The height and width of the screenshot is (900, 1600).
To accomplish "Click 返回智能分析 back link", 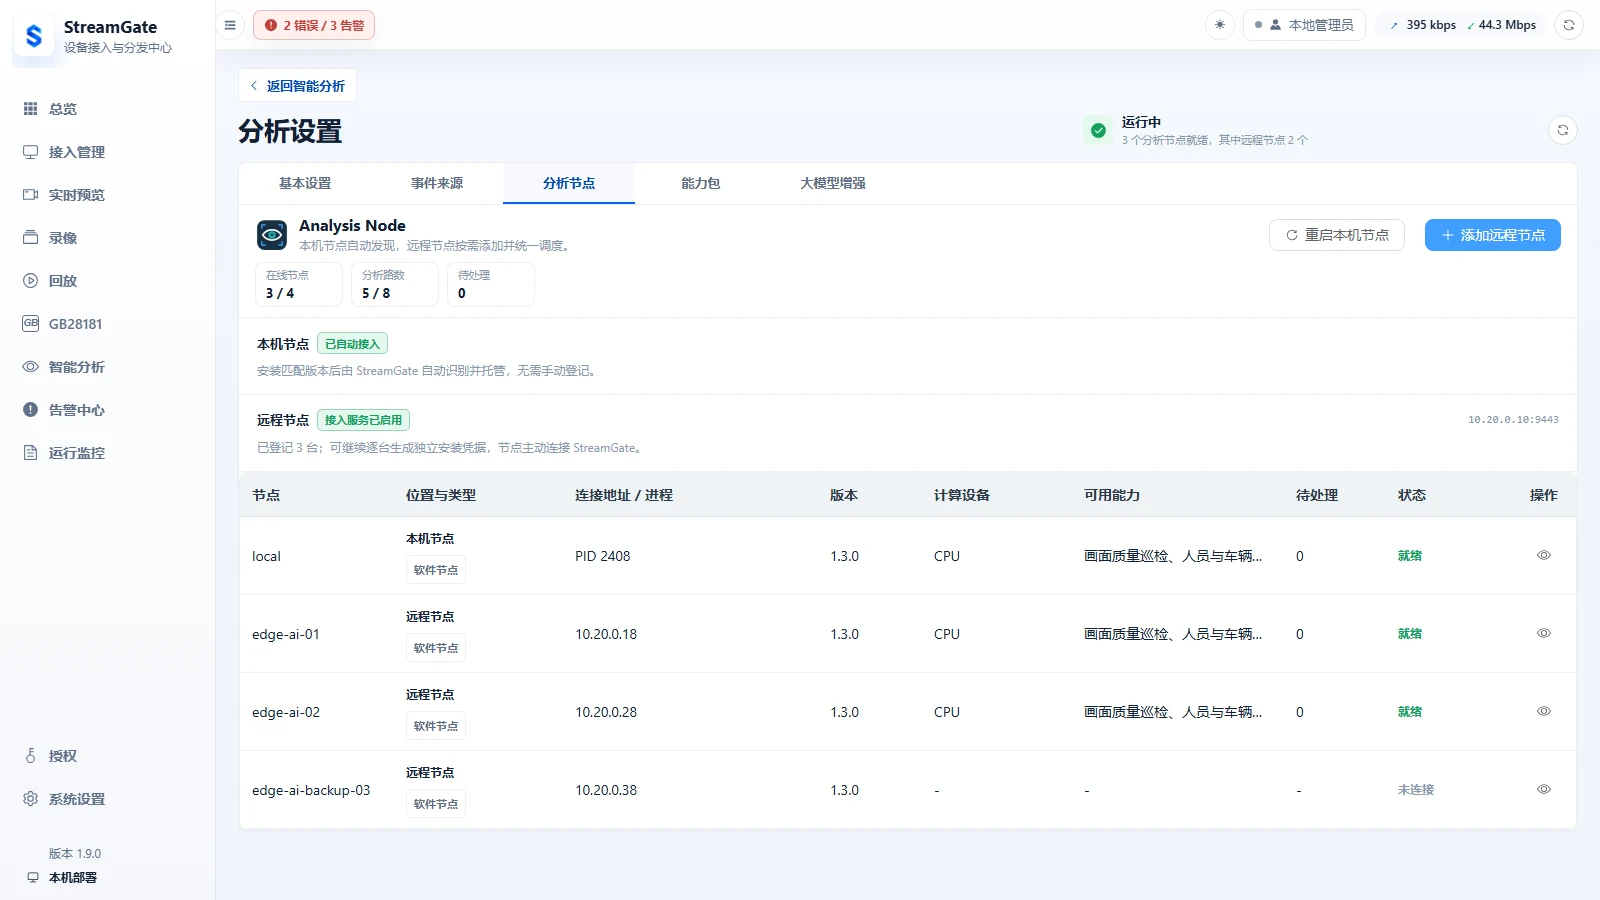I will pyautogui.click(x=297, y=86).
